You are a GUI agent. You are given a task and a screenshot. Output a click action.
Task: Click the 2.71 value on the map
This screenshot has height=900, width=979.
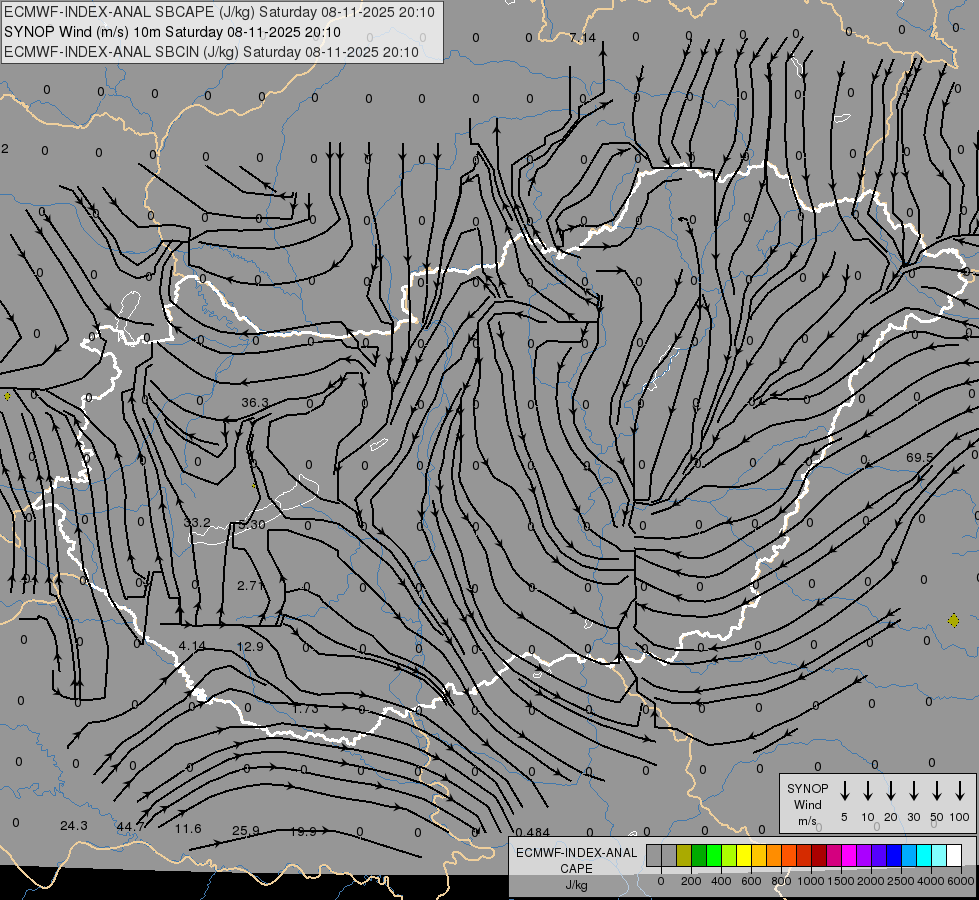click(250, 585)
